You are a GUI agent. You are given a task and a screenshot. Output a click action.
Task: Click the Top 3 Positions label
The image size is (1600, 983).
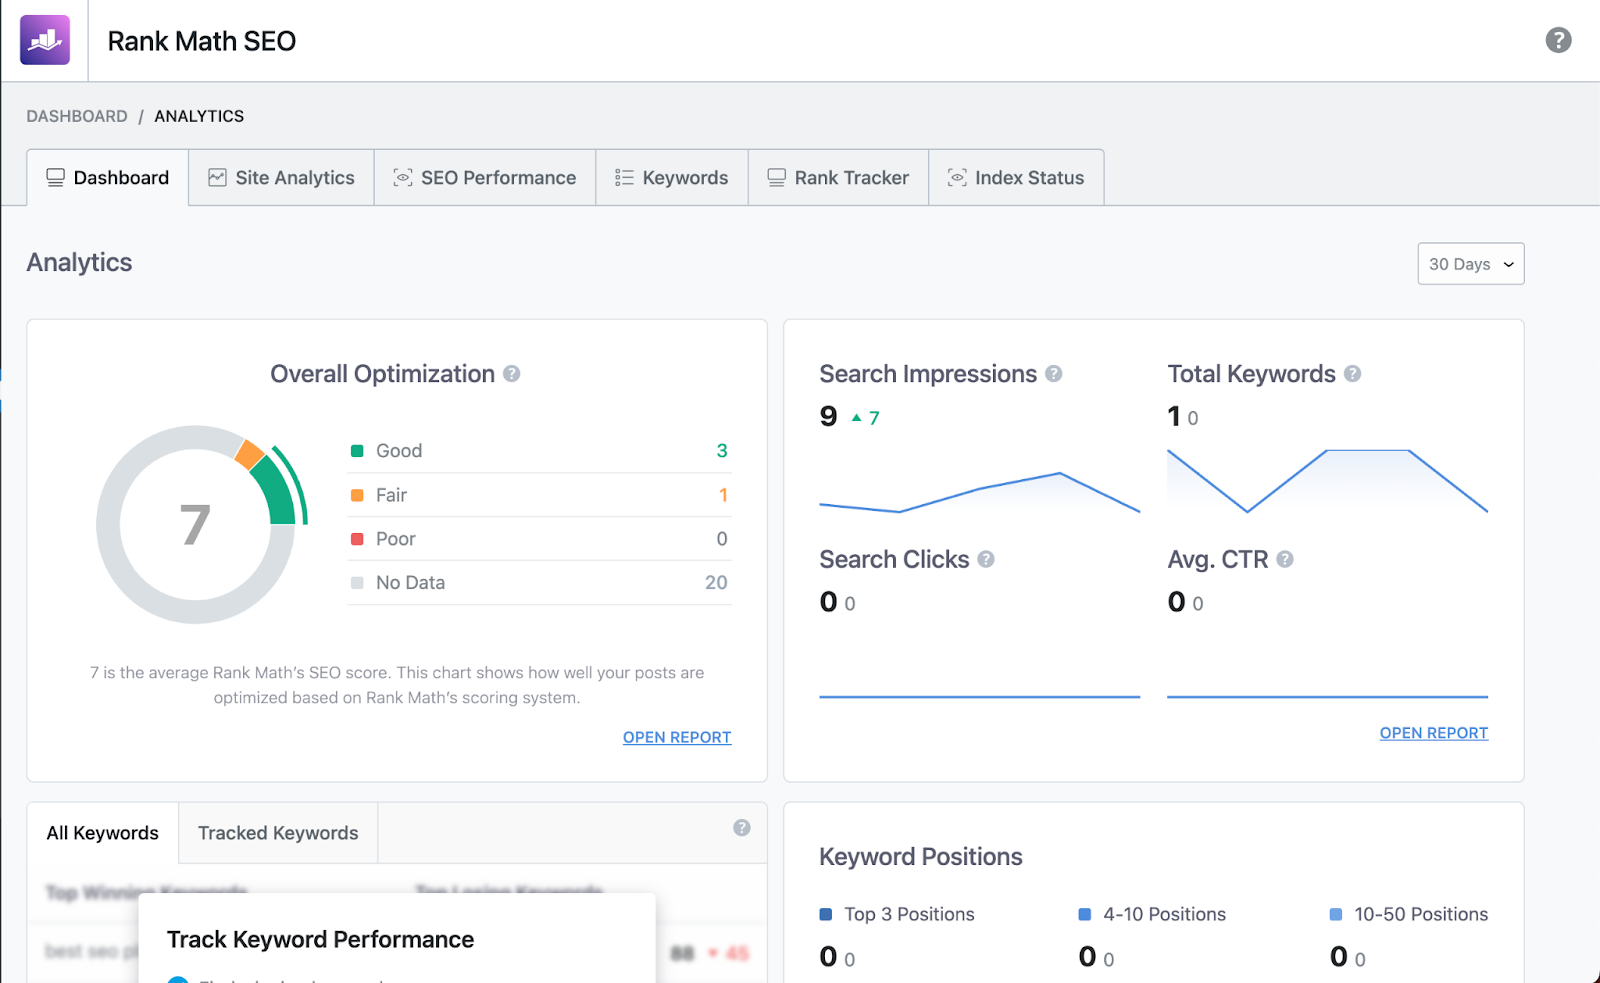(909, 914)
